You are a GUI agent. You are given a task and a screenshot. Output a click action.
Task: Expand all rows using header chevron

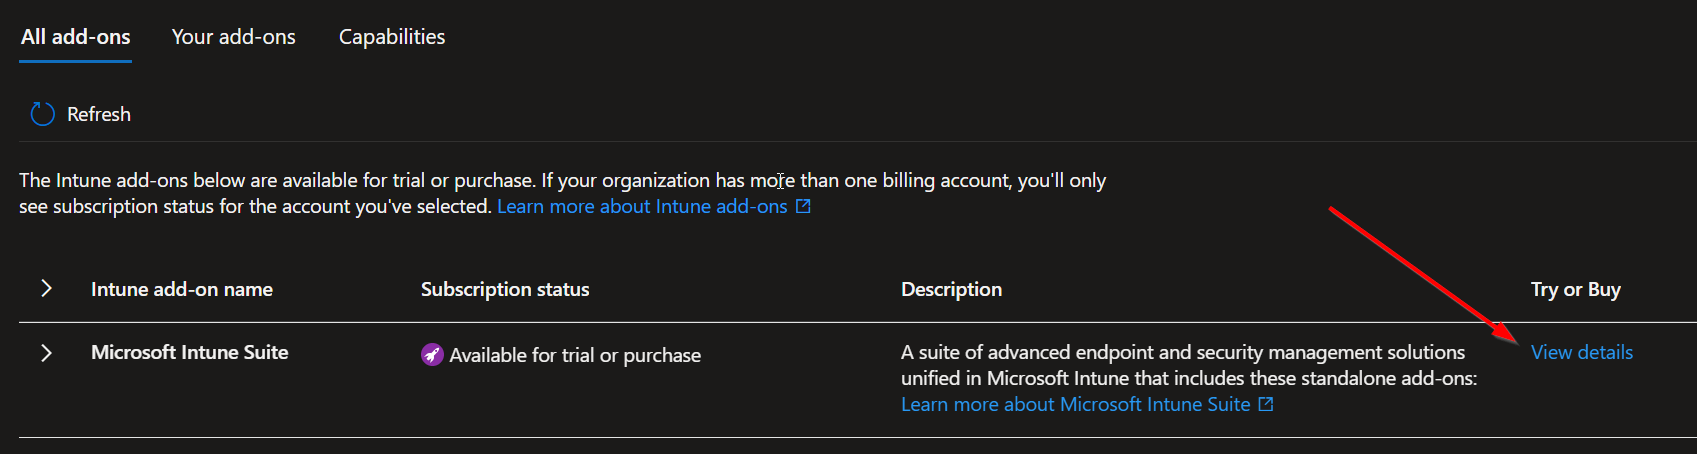coord(46,289)
